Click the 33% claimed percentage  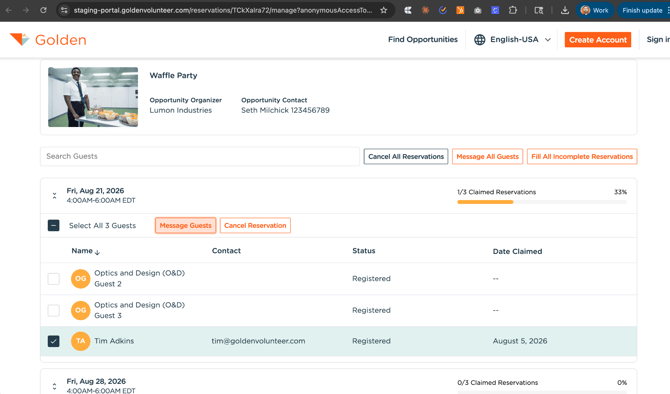[620, 192]
